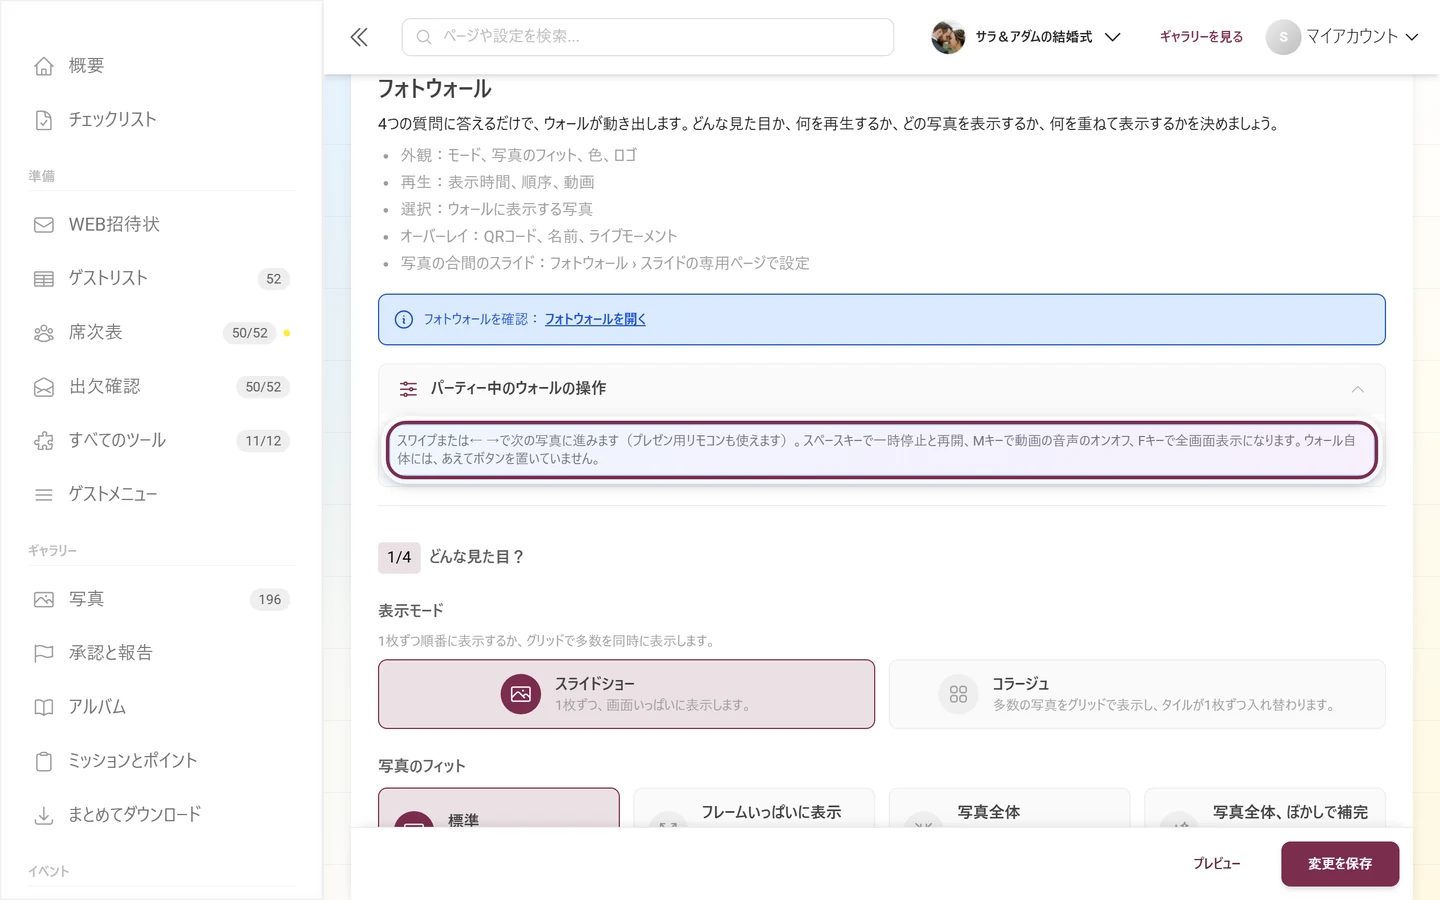Screen dimensions: 1440x900
Task: Select 標準 photo fit option
Action: click(499, 808)
